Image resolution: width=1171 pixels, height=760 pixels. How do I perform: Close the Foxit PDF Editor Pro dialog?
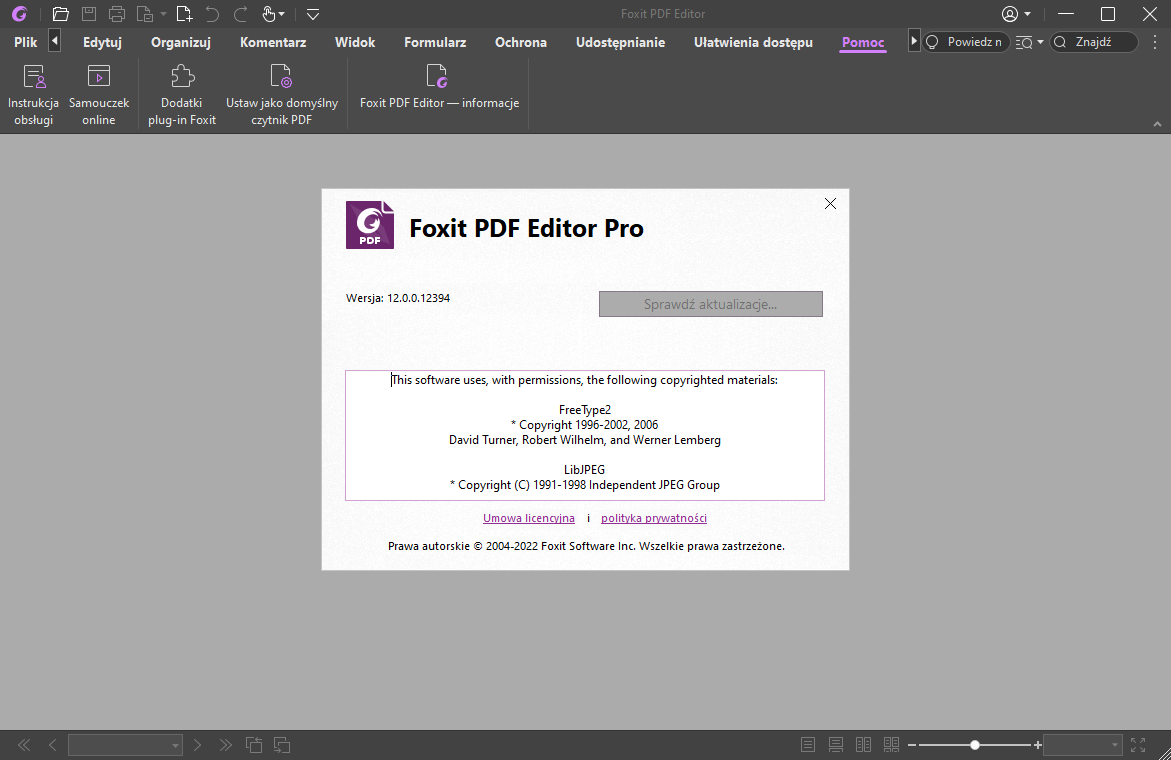click(x=830, y=204)
